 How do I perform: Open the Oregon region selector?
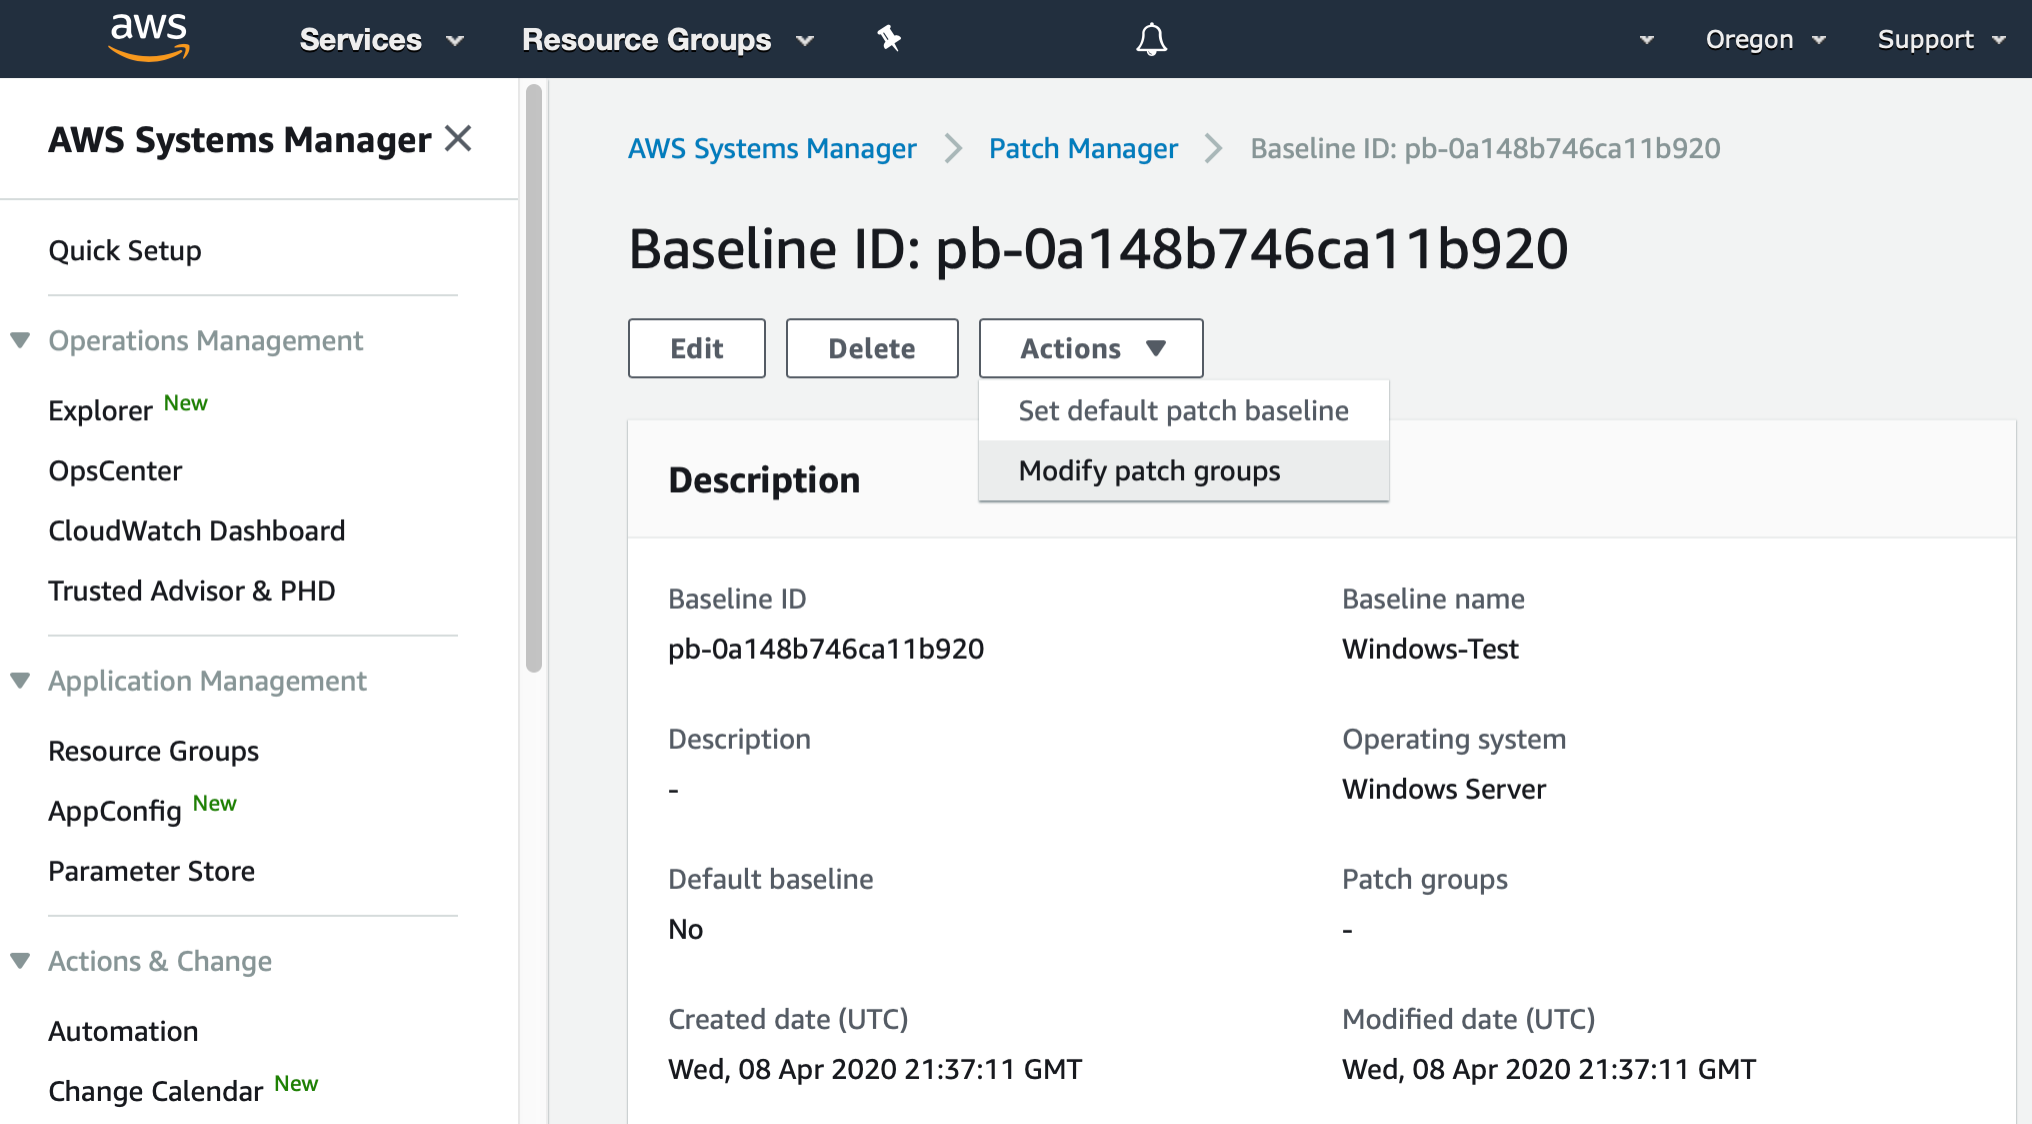1765,39
